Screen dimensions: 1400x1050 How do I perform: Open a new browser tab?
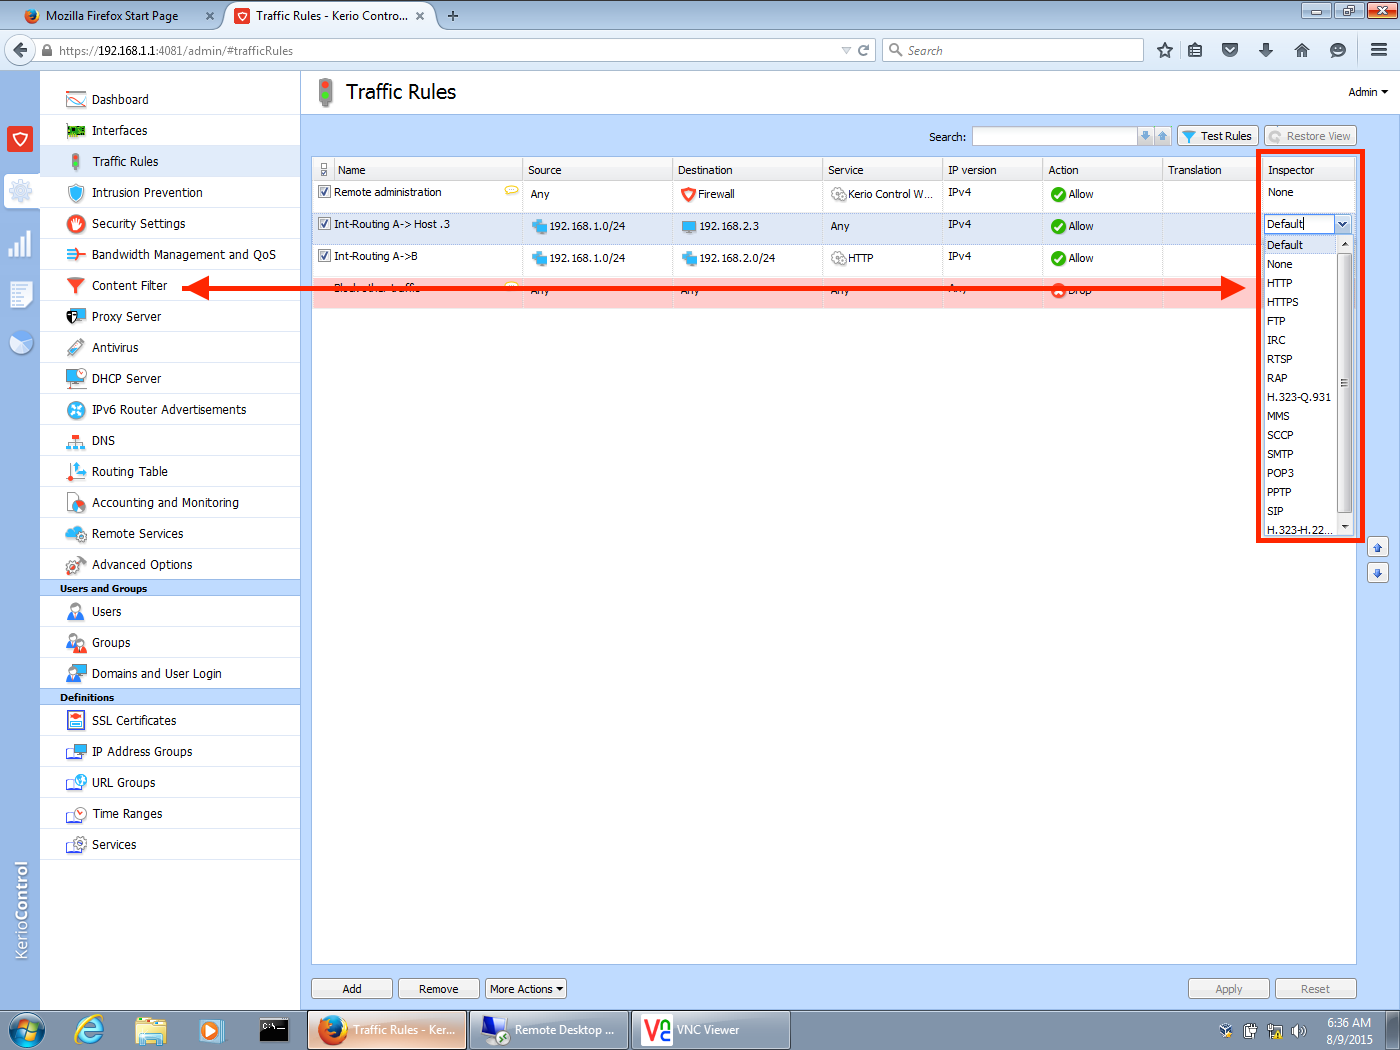pos(453,16)
